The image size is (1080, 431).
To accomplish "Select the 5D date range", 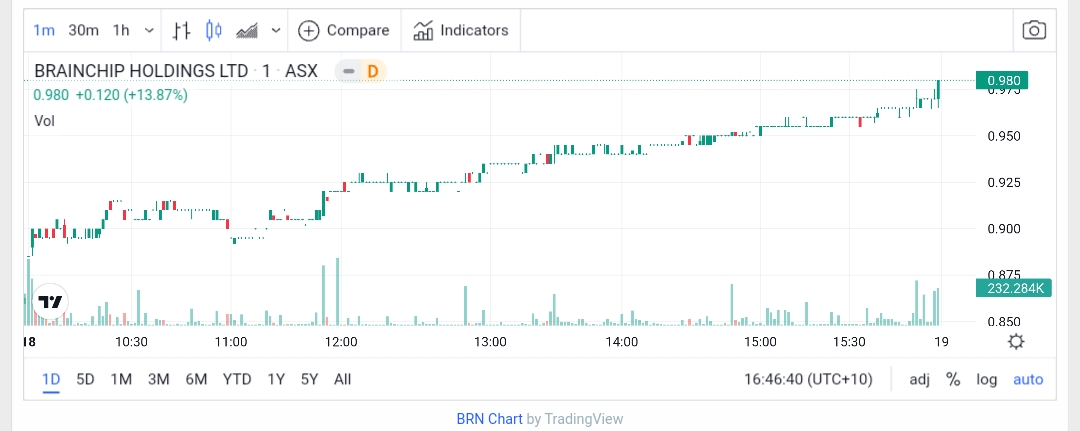I will pyautogui.click(x=85, y=379).
